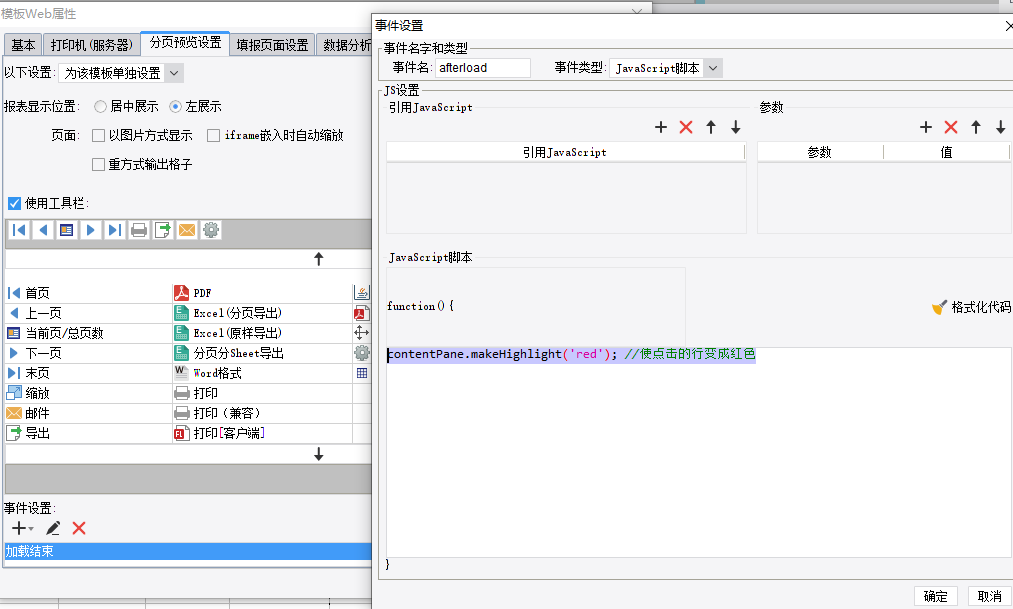Delete selected event with red X

coord(79,528)
